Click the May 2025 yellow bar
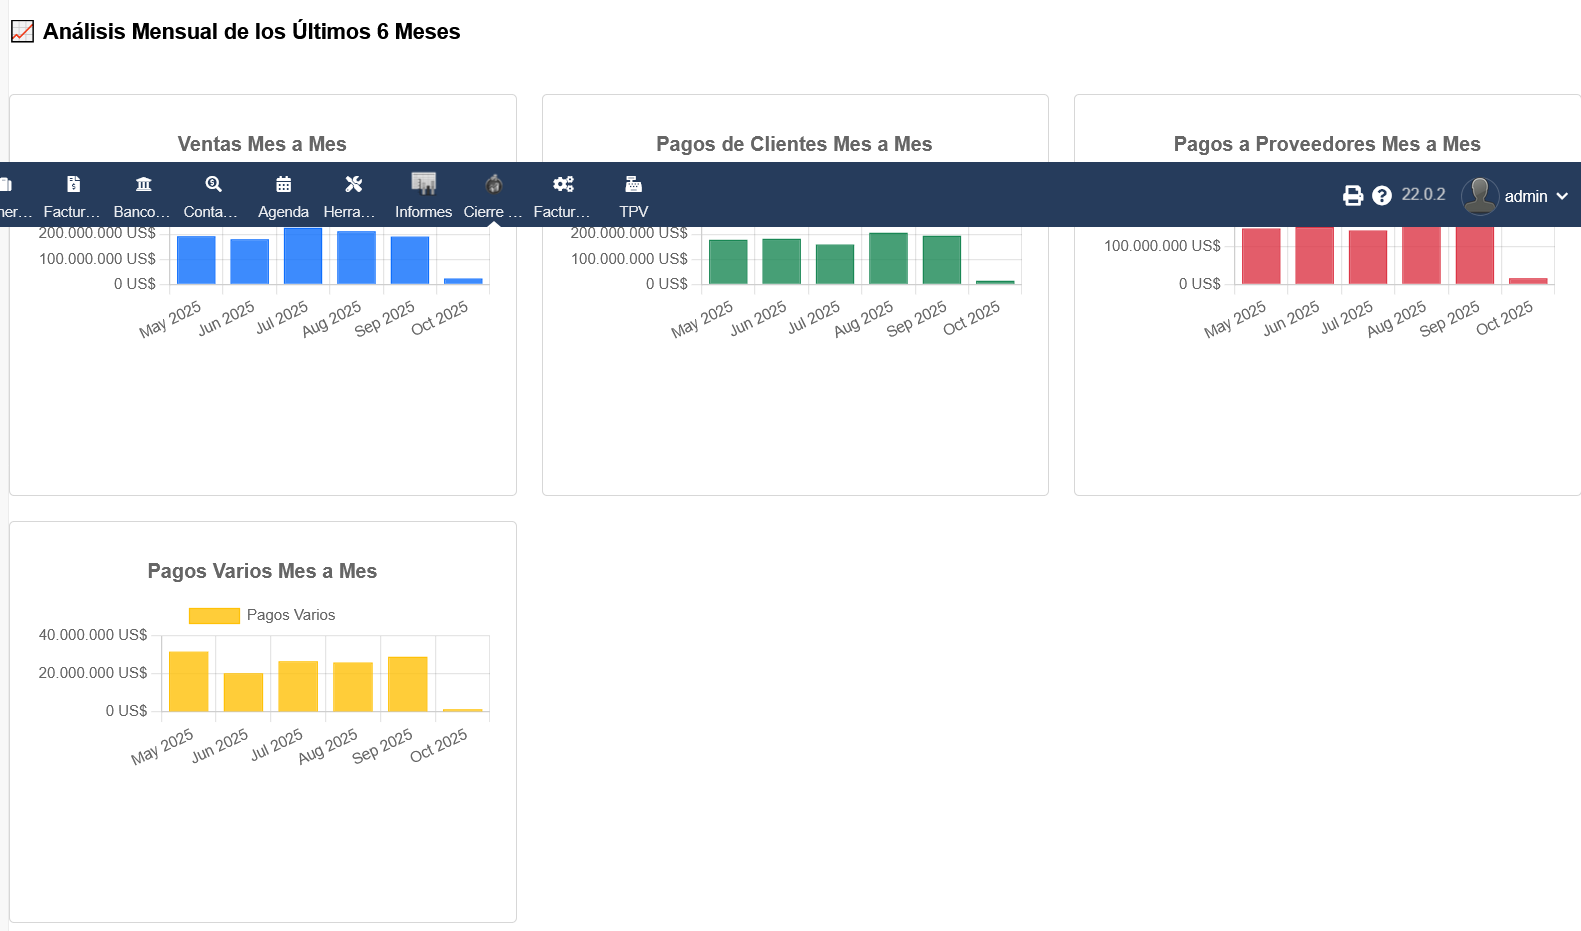The width and height of the screenshot is (1581, 931). click(188, 682)
